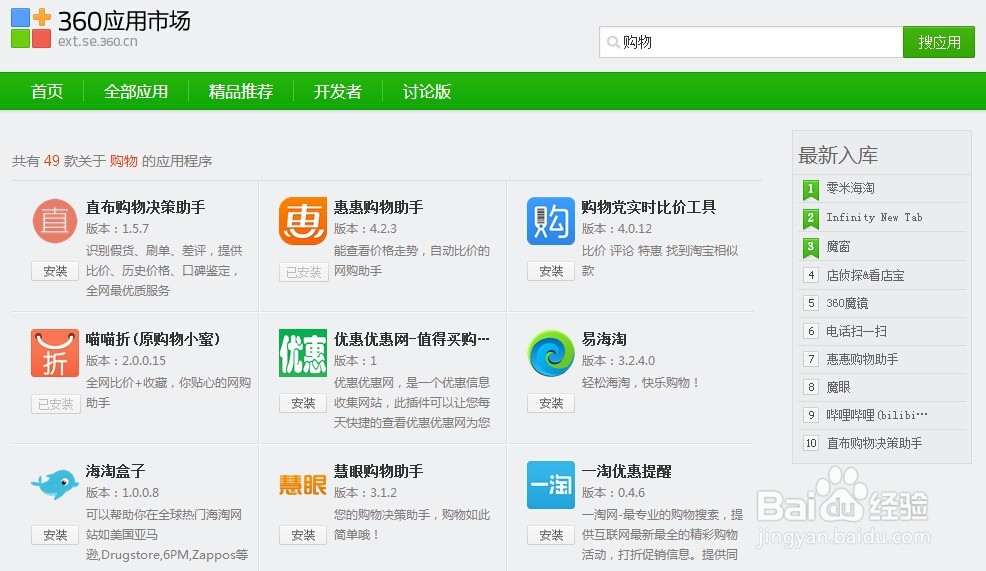Open the 直布购物决策助手 app icon
The image size is (986, 571).
(55, 221)
